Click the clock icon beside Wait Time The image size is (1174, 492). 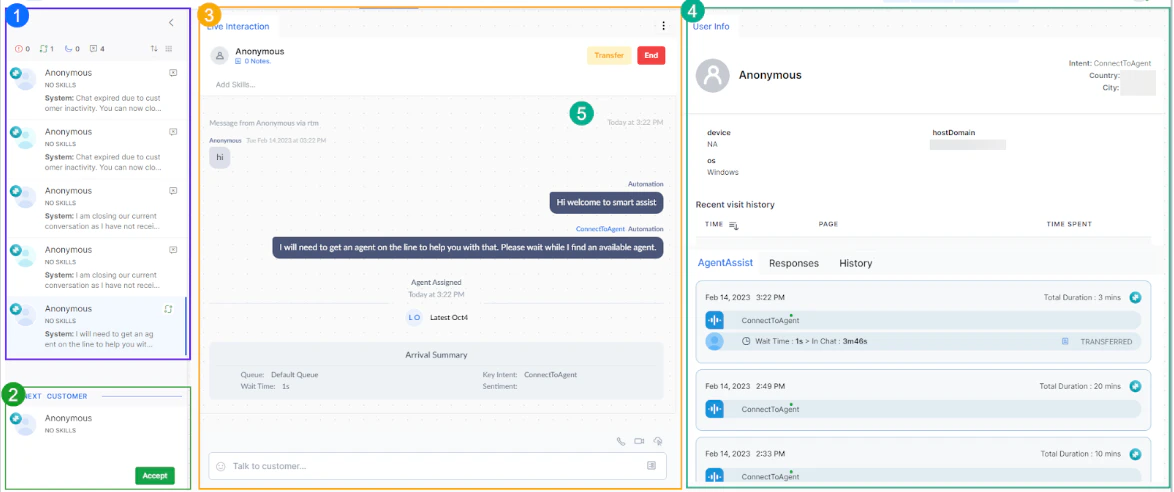click(746, 341)
